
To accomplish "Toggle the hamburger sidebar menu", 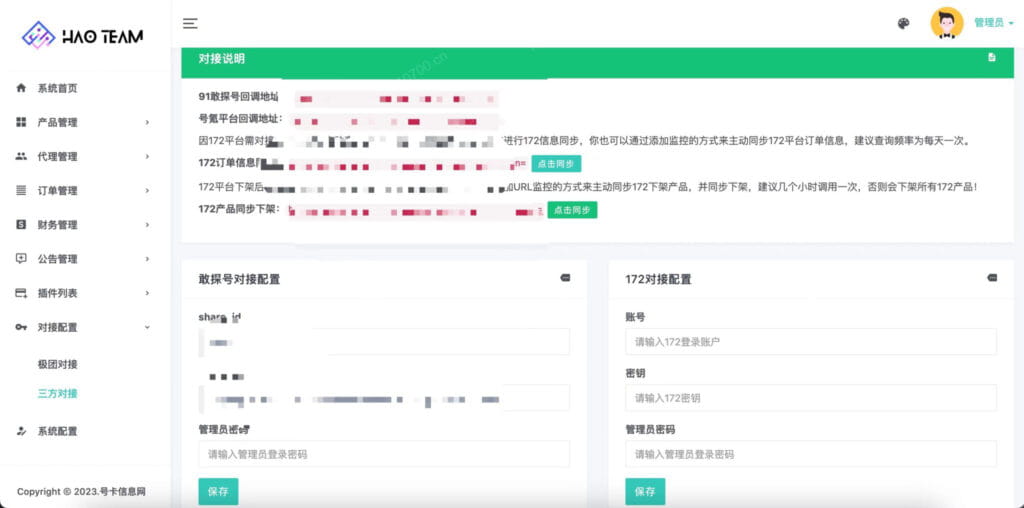I will pos(190,24).
